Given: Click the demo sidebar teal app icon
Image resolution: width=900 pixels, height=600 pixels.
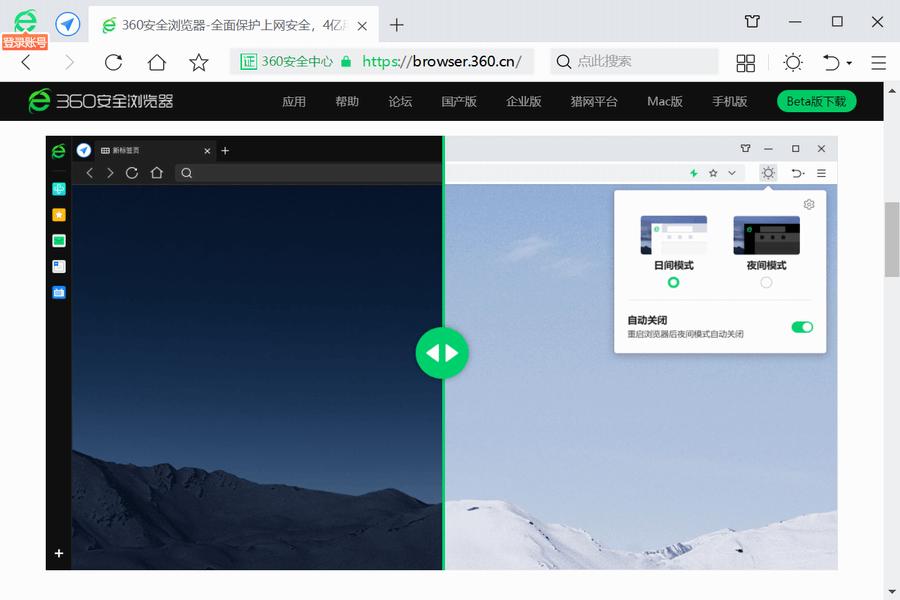Looking at the screenshot, I should 59,189.
